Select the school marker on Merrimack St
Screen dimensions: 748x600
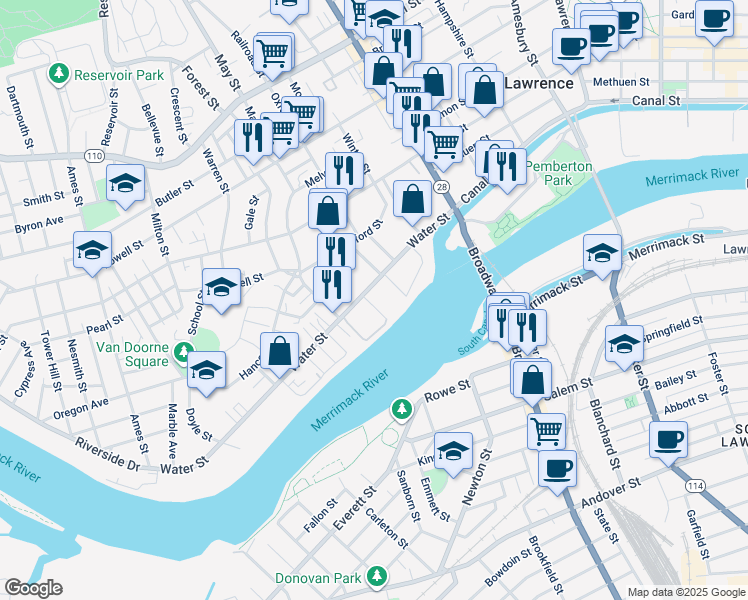(603, 254)
